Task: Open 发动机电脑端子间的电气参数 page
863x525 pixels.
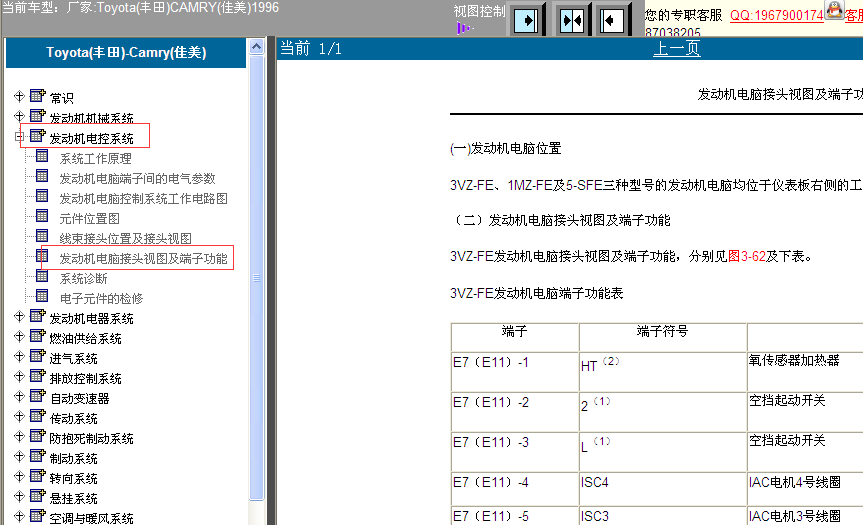Action: coord(138,179)
